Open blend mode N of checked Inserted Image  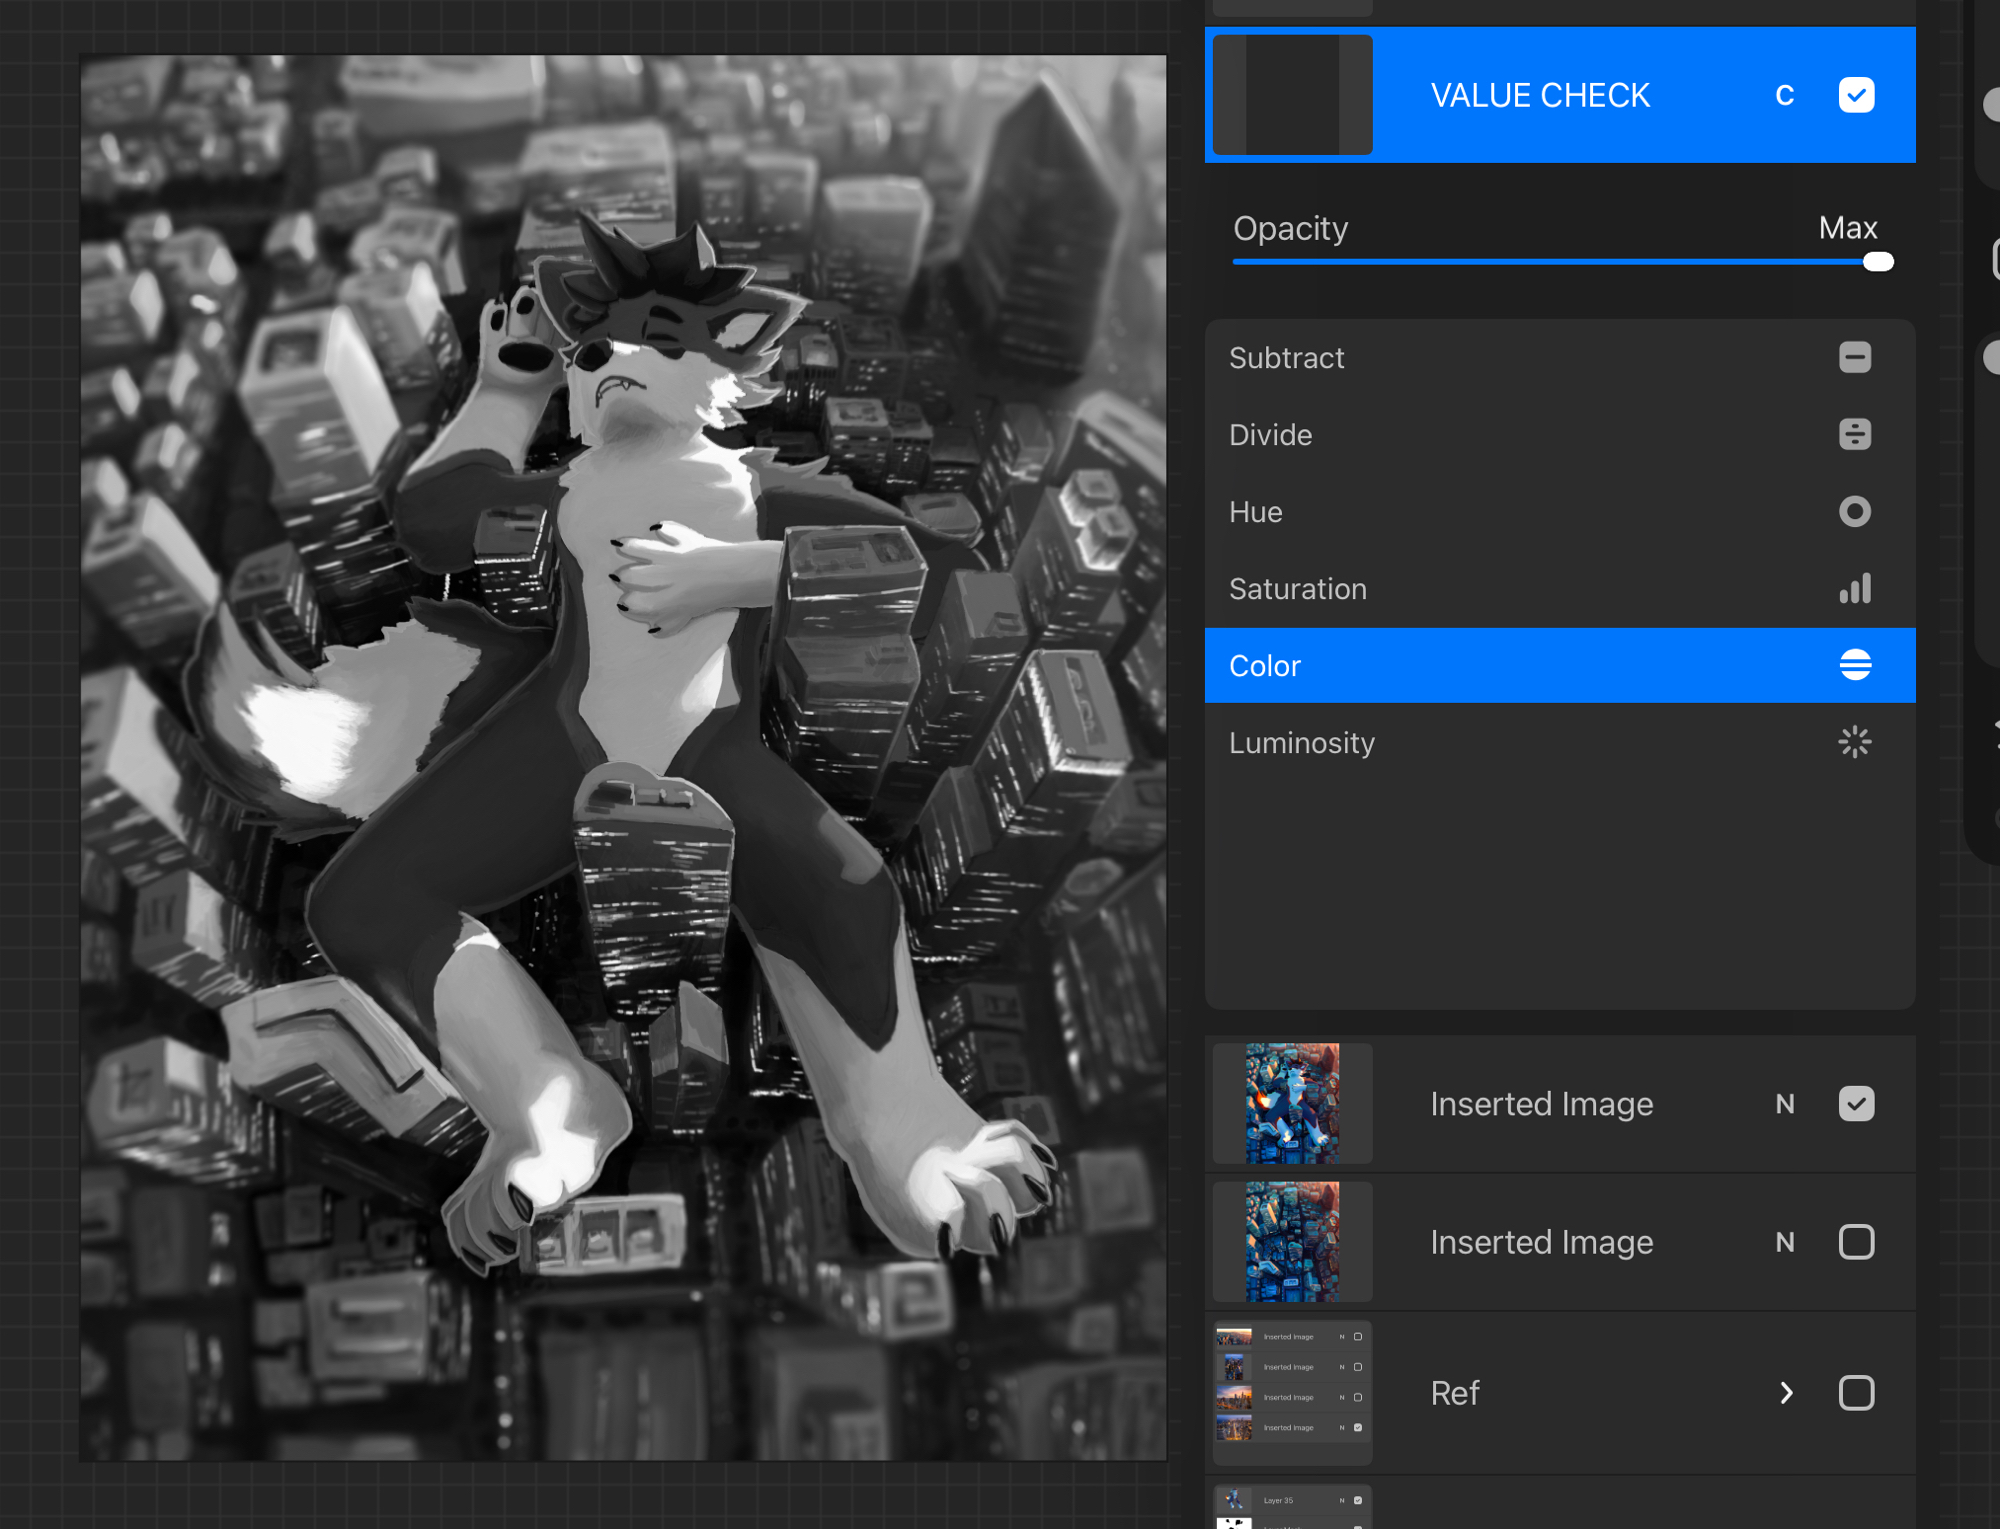tap(1784, 1103)
